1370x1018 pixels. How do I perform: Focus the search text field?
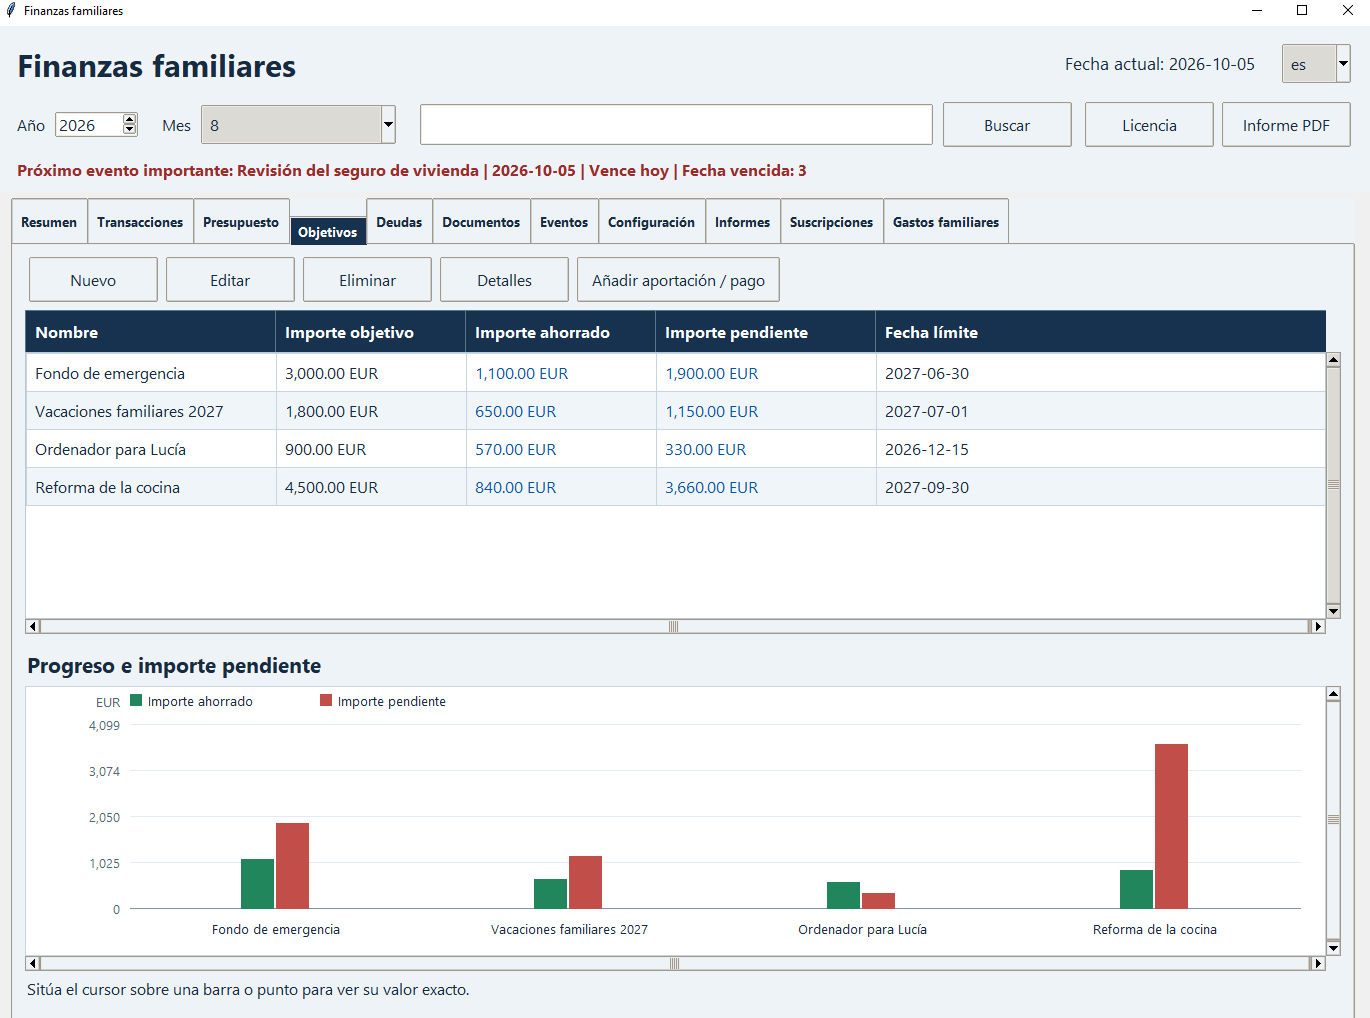676,125
